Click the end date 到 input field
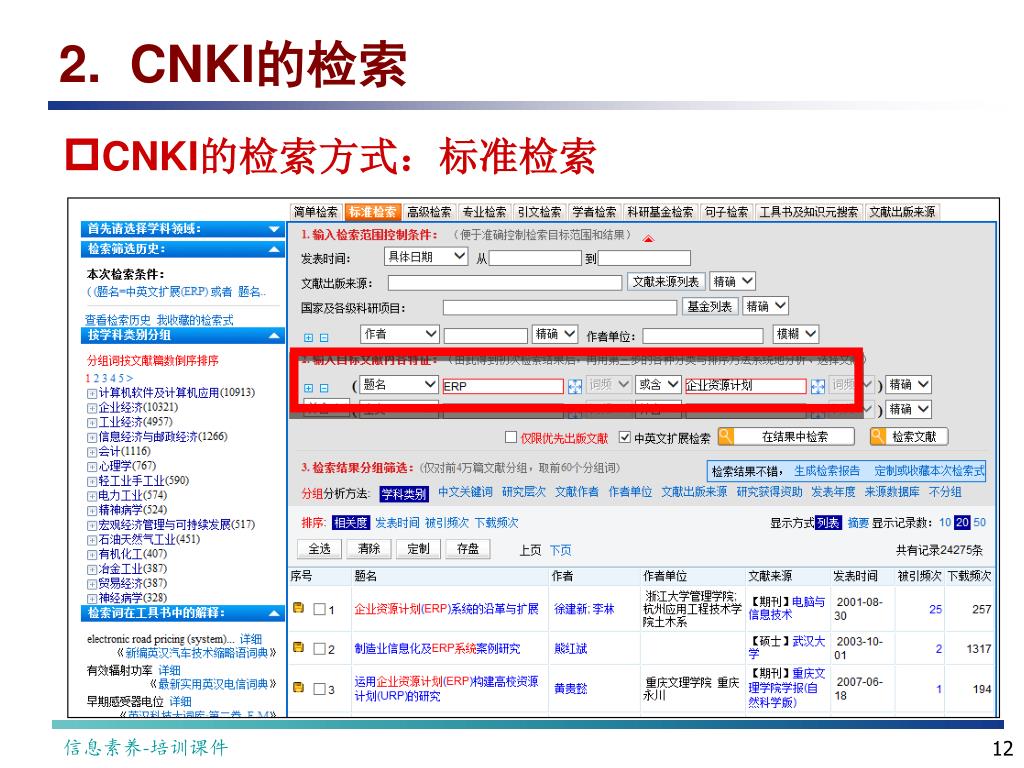Image resolution: width=1024 pixels, height=768 pixels. pyautogui.click(x=645, y=258)
